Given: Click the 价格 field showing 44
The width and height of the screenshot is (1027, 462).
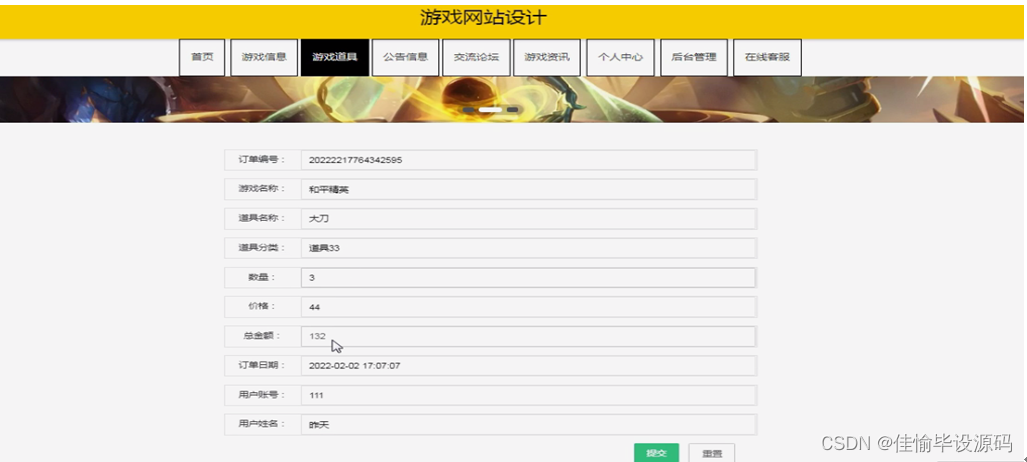Looking at the screenshot, I should tap(529, 307).
